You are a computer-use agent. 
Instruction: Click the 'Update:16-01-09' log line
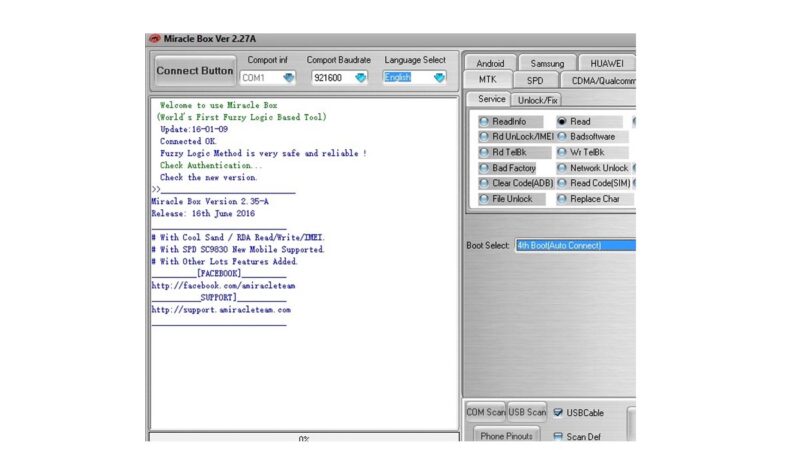pos(194,129)
